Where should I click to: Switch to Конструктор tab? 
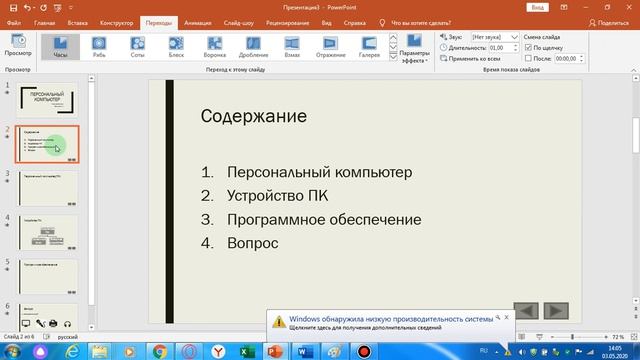pyautogui.click(x=117, y=23)
